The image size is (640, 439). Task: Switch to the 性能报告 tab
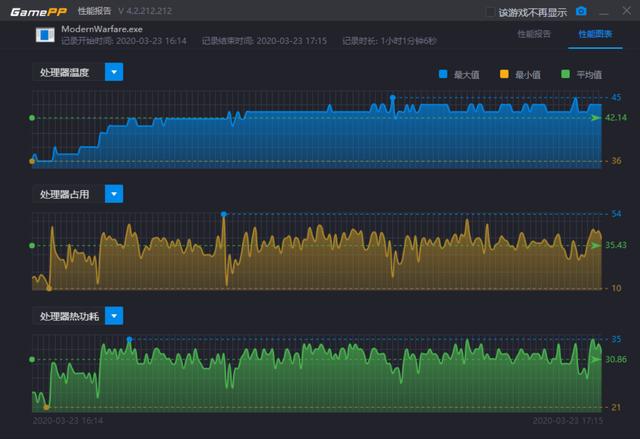[x=534, y=34]
